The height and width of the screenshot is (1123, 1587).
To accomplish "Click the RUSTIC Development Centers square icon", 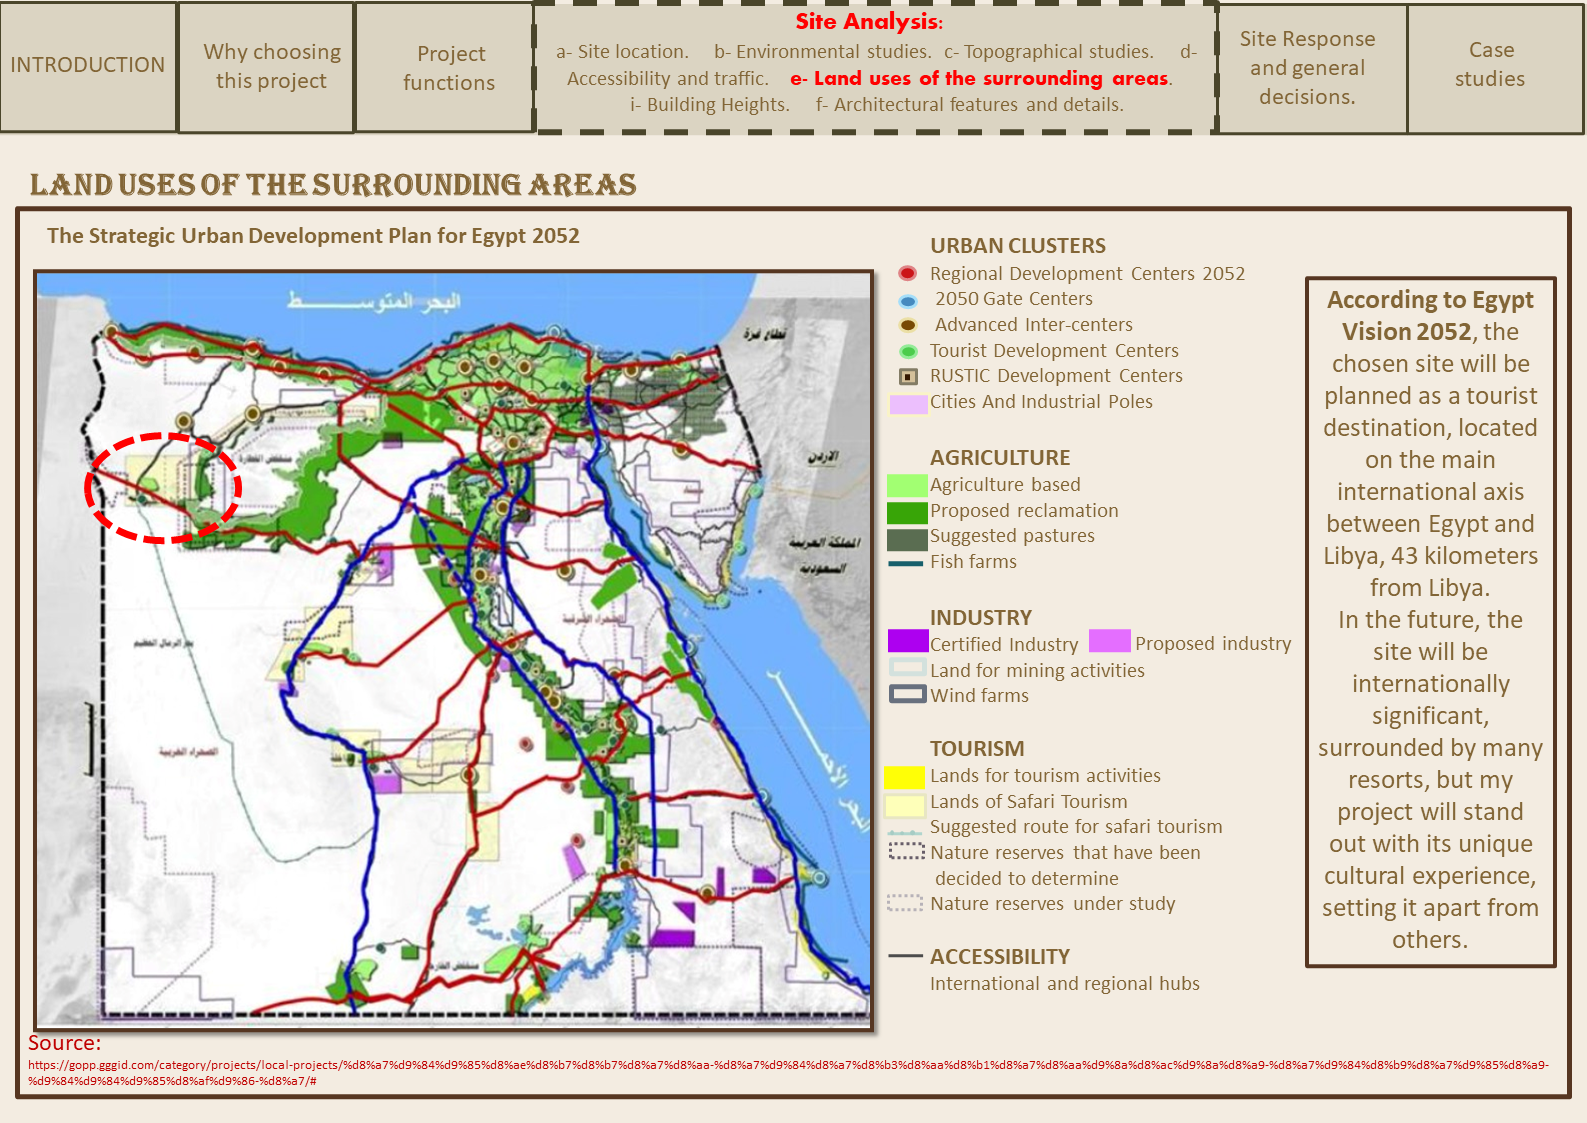I will (907, 377).
